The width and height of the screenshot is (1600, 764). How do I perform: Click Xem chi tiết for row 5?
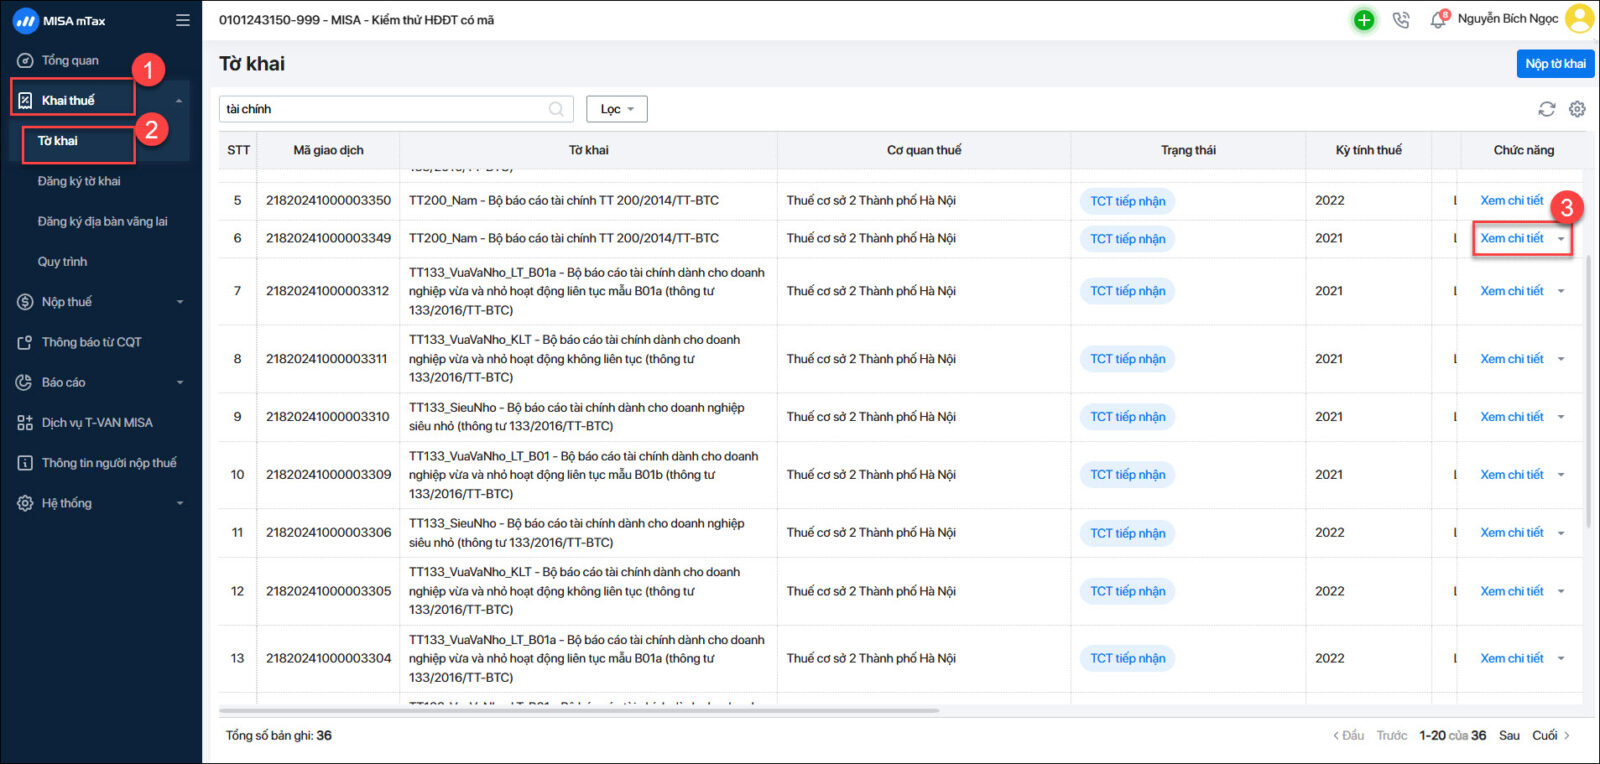[1511, 201]
